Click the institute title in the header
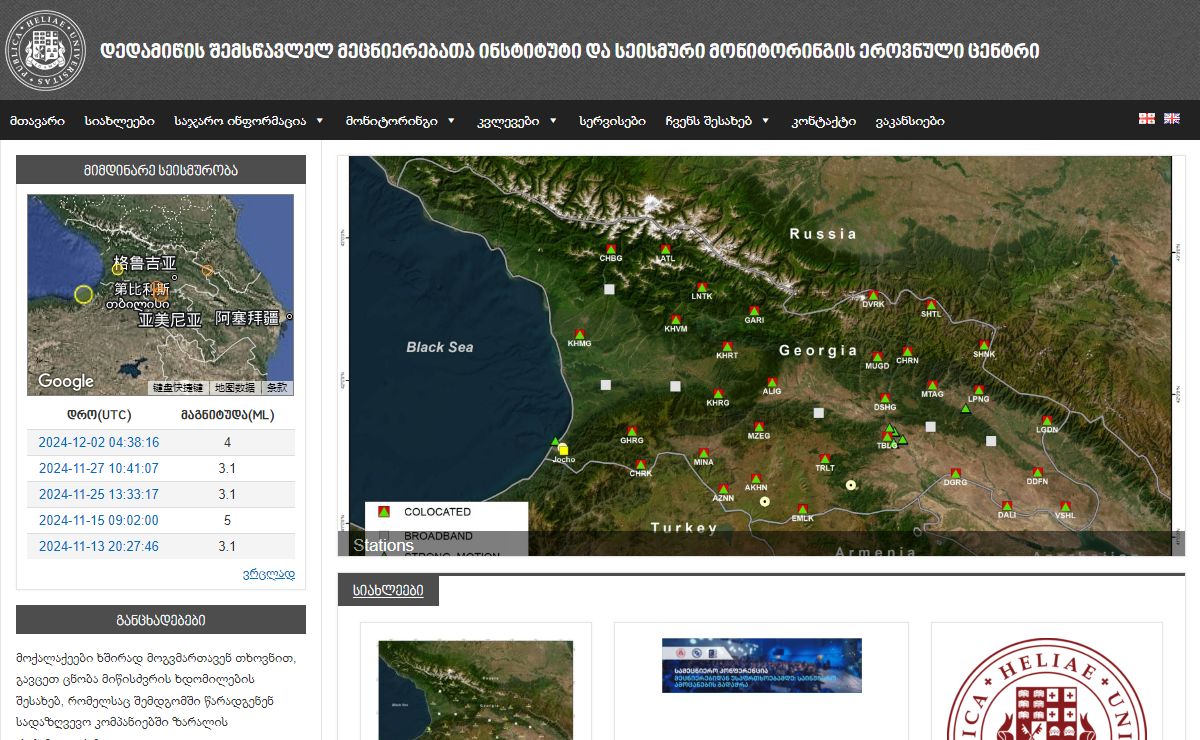Image resolution: width=1200 pixels, height=740 pixels. [570, 51]
